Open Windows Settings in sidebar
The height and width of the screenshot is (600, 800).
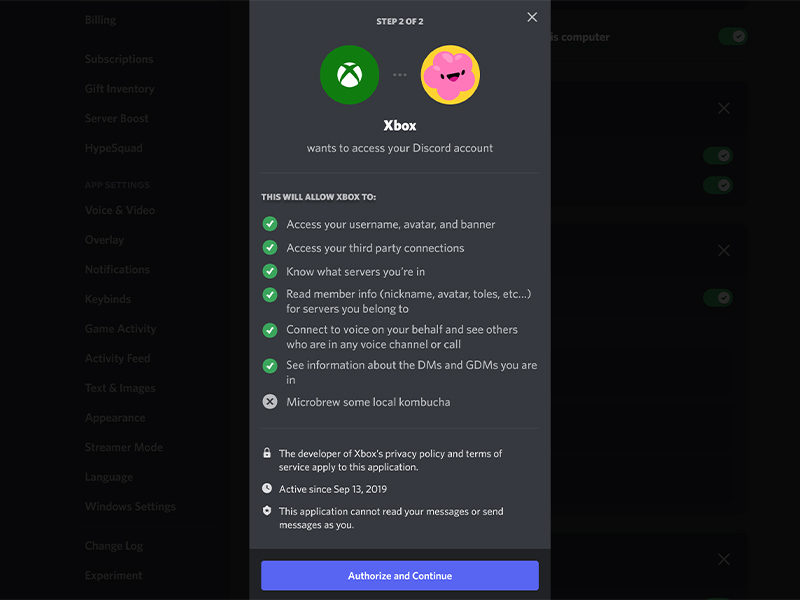130,506
